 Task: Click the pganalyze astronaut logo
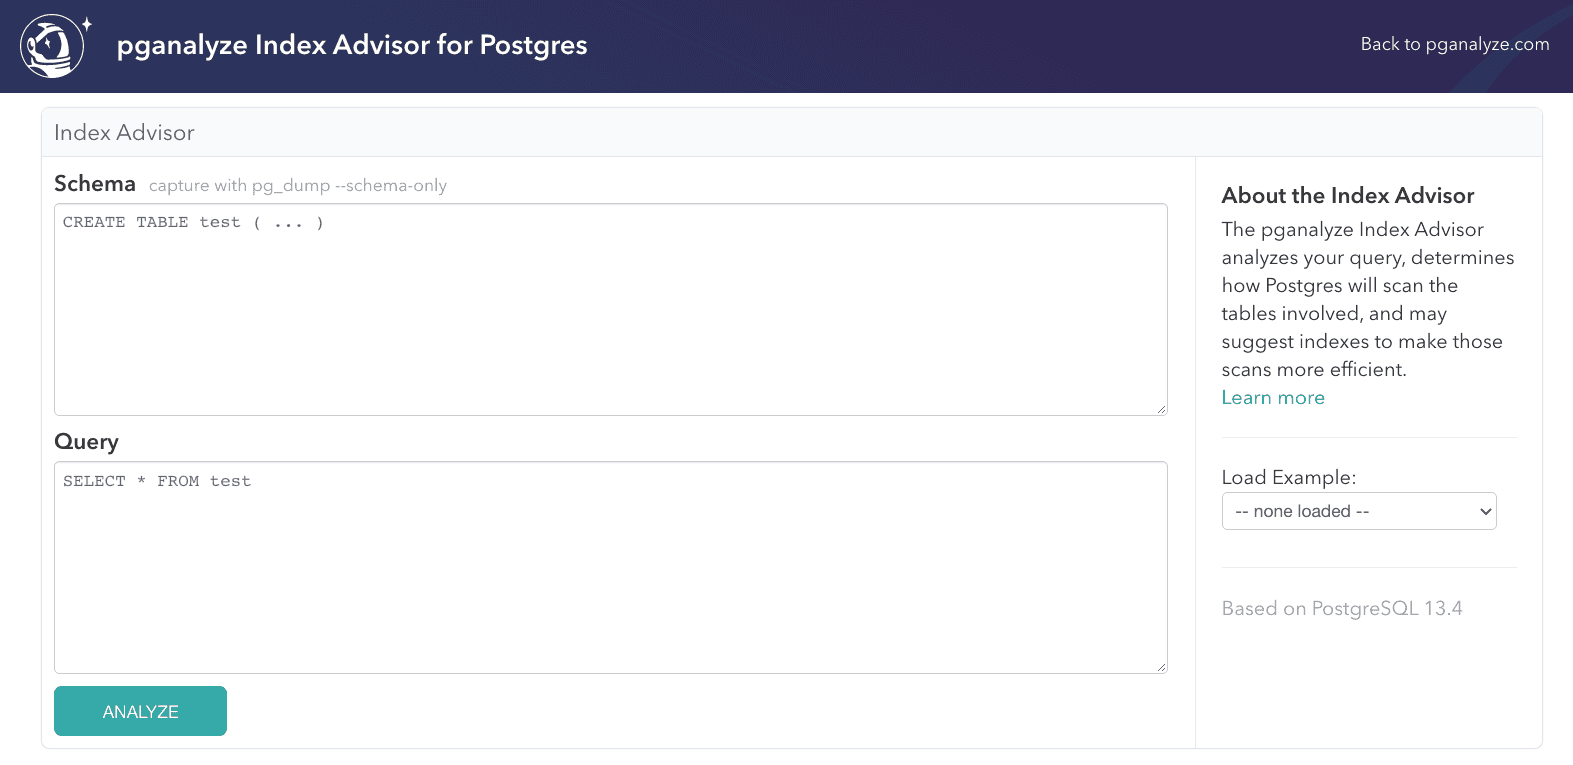pyautogui.click(x=52, y=45)
